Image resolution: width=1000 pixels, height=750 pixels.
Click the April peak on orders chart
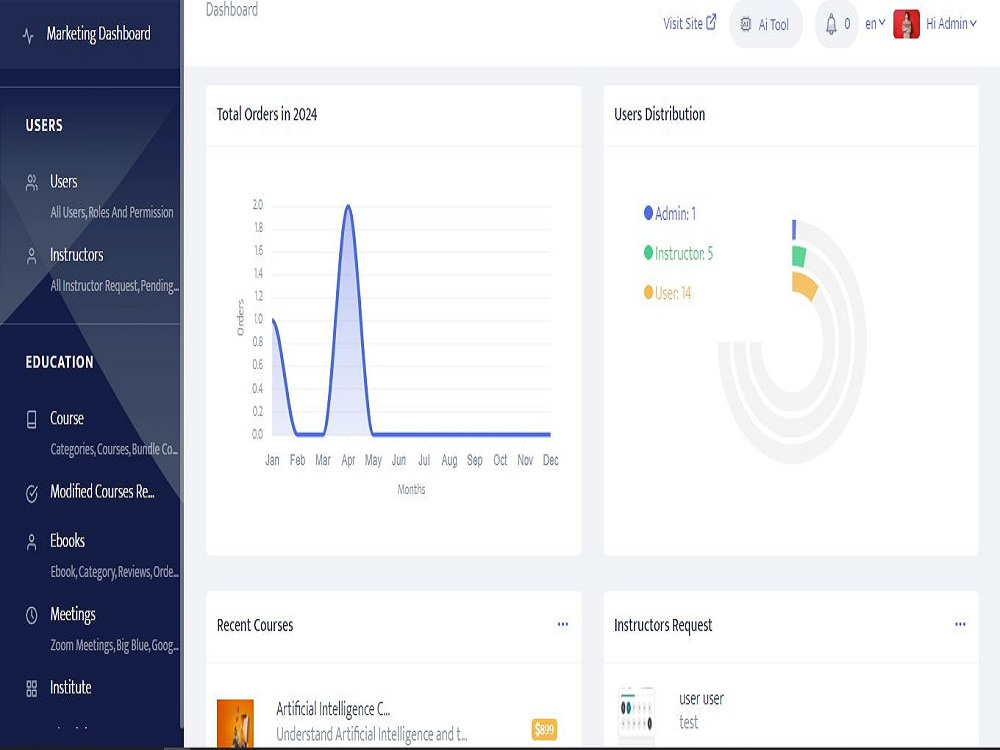click(348, 206)
